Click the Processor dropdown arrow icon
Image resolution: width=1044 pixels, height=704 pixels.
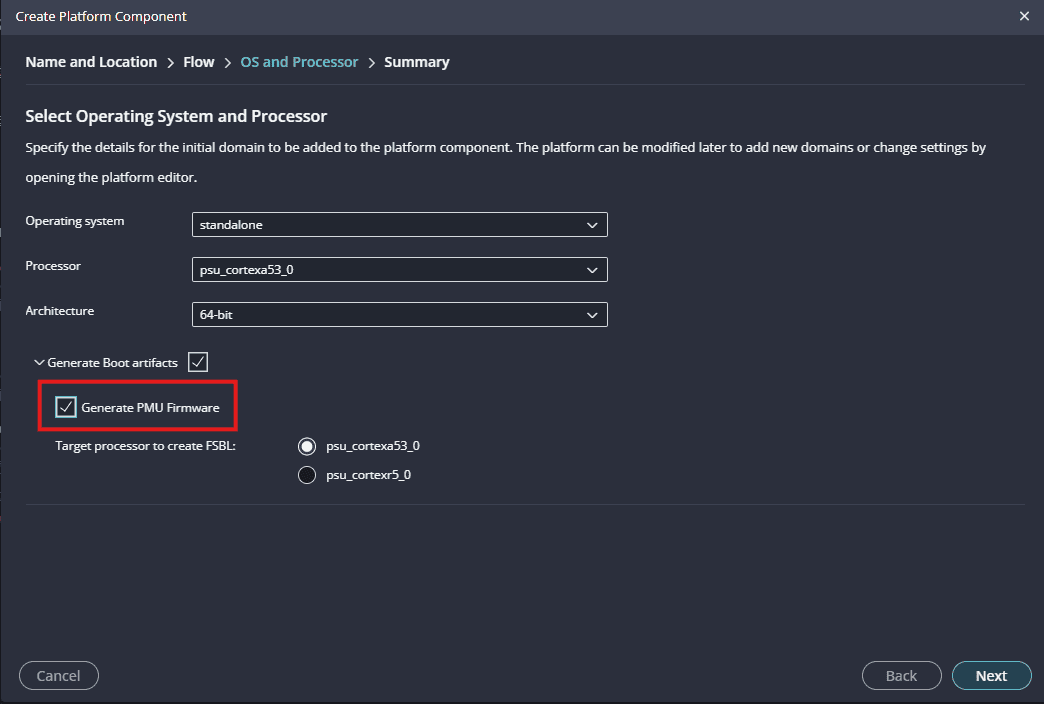[x=592, y=270]
